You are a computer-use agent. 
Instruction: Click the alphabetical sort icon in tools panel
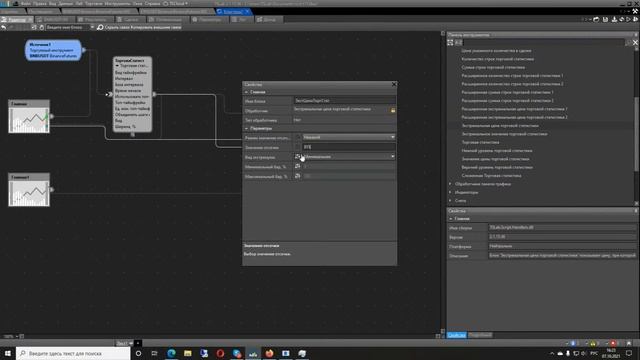[458, 42]
